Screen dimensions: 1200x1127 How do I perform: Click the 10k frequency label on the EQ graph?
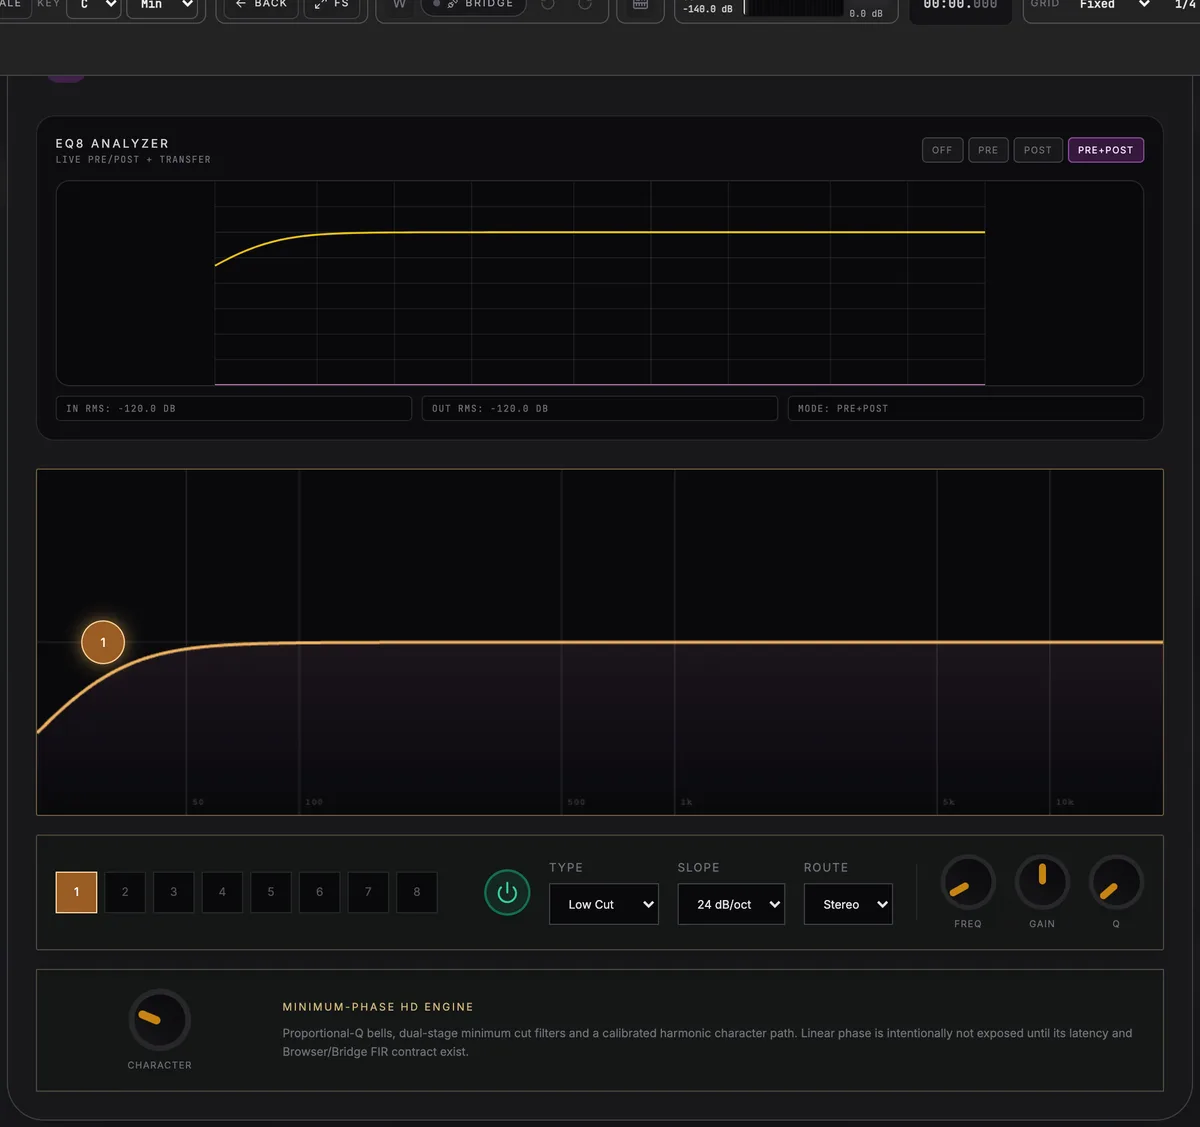coord(1065,802)
